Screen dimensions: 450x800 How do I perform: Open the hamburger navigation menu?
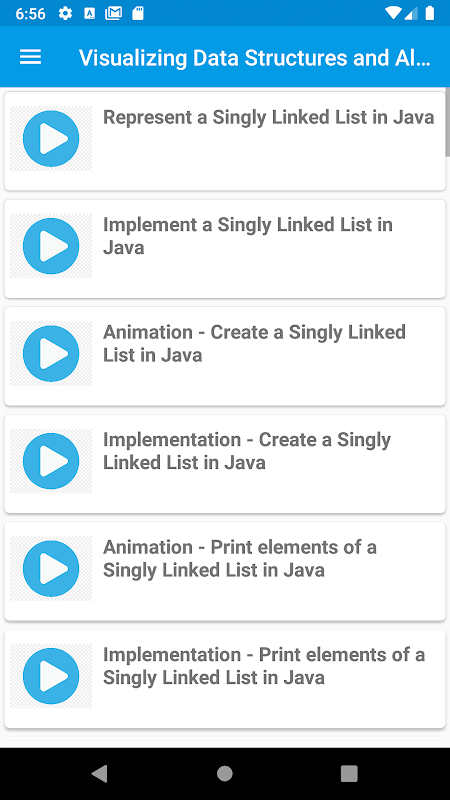click(31, 57)
